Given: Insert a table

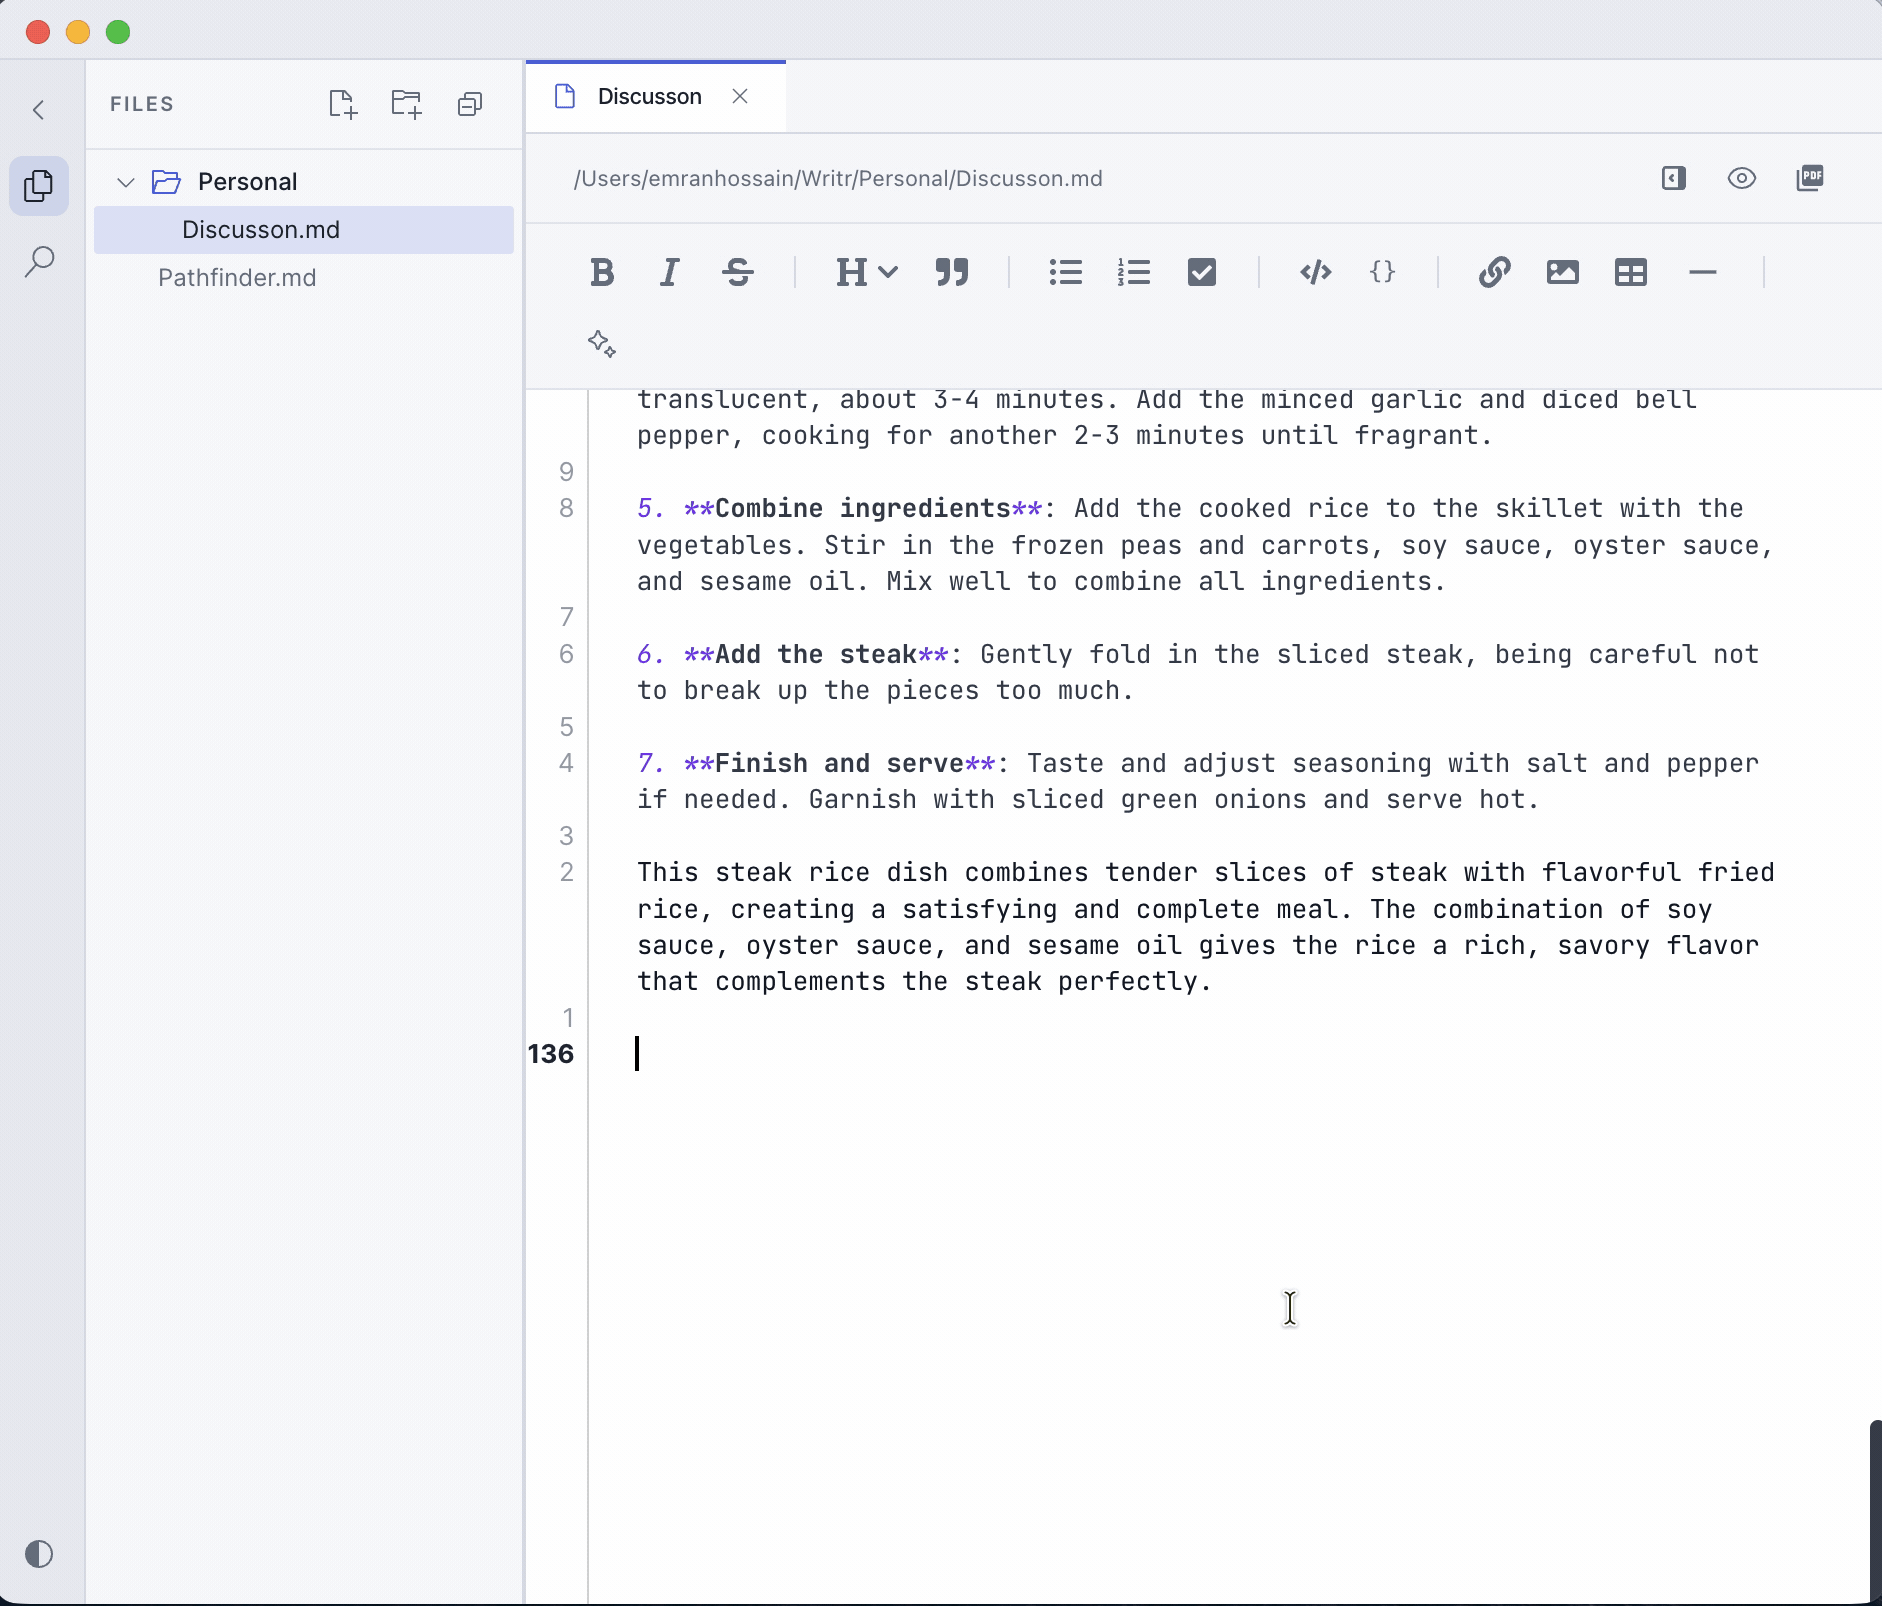Looking at the screenshot, I should coord(1631,272).
